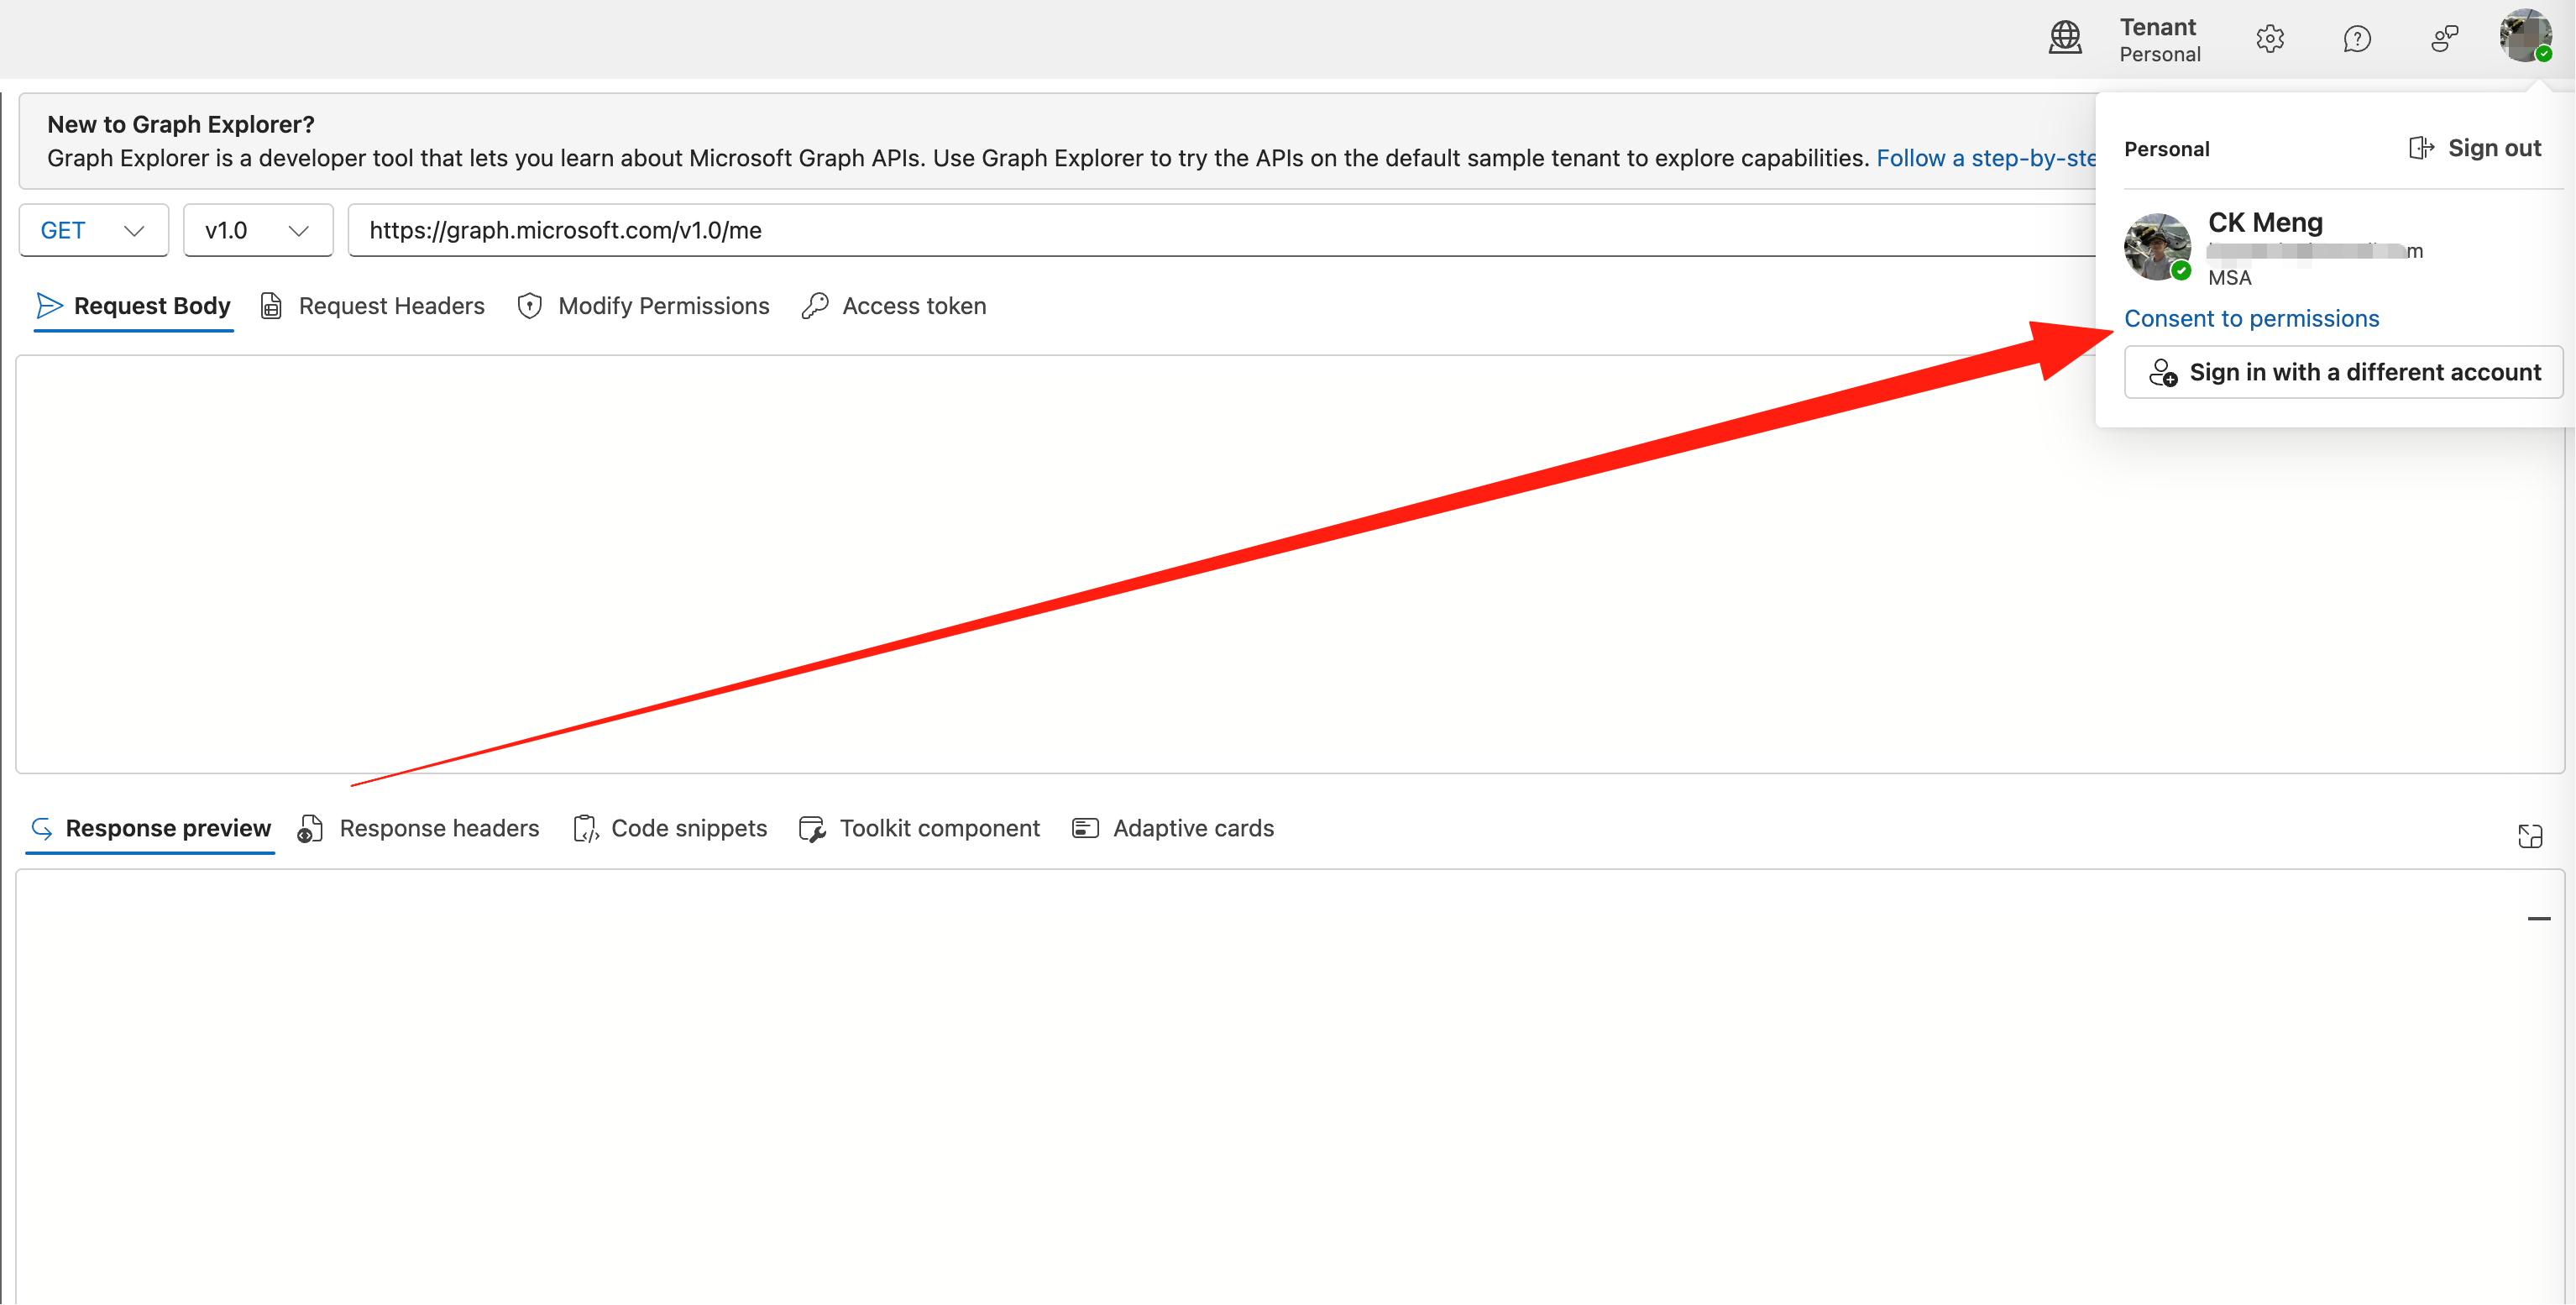2576x1305 pixels.
Task: Open the v1.0 version dropdown
Action: pyautogui.click(x=257, y=231)
